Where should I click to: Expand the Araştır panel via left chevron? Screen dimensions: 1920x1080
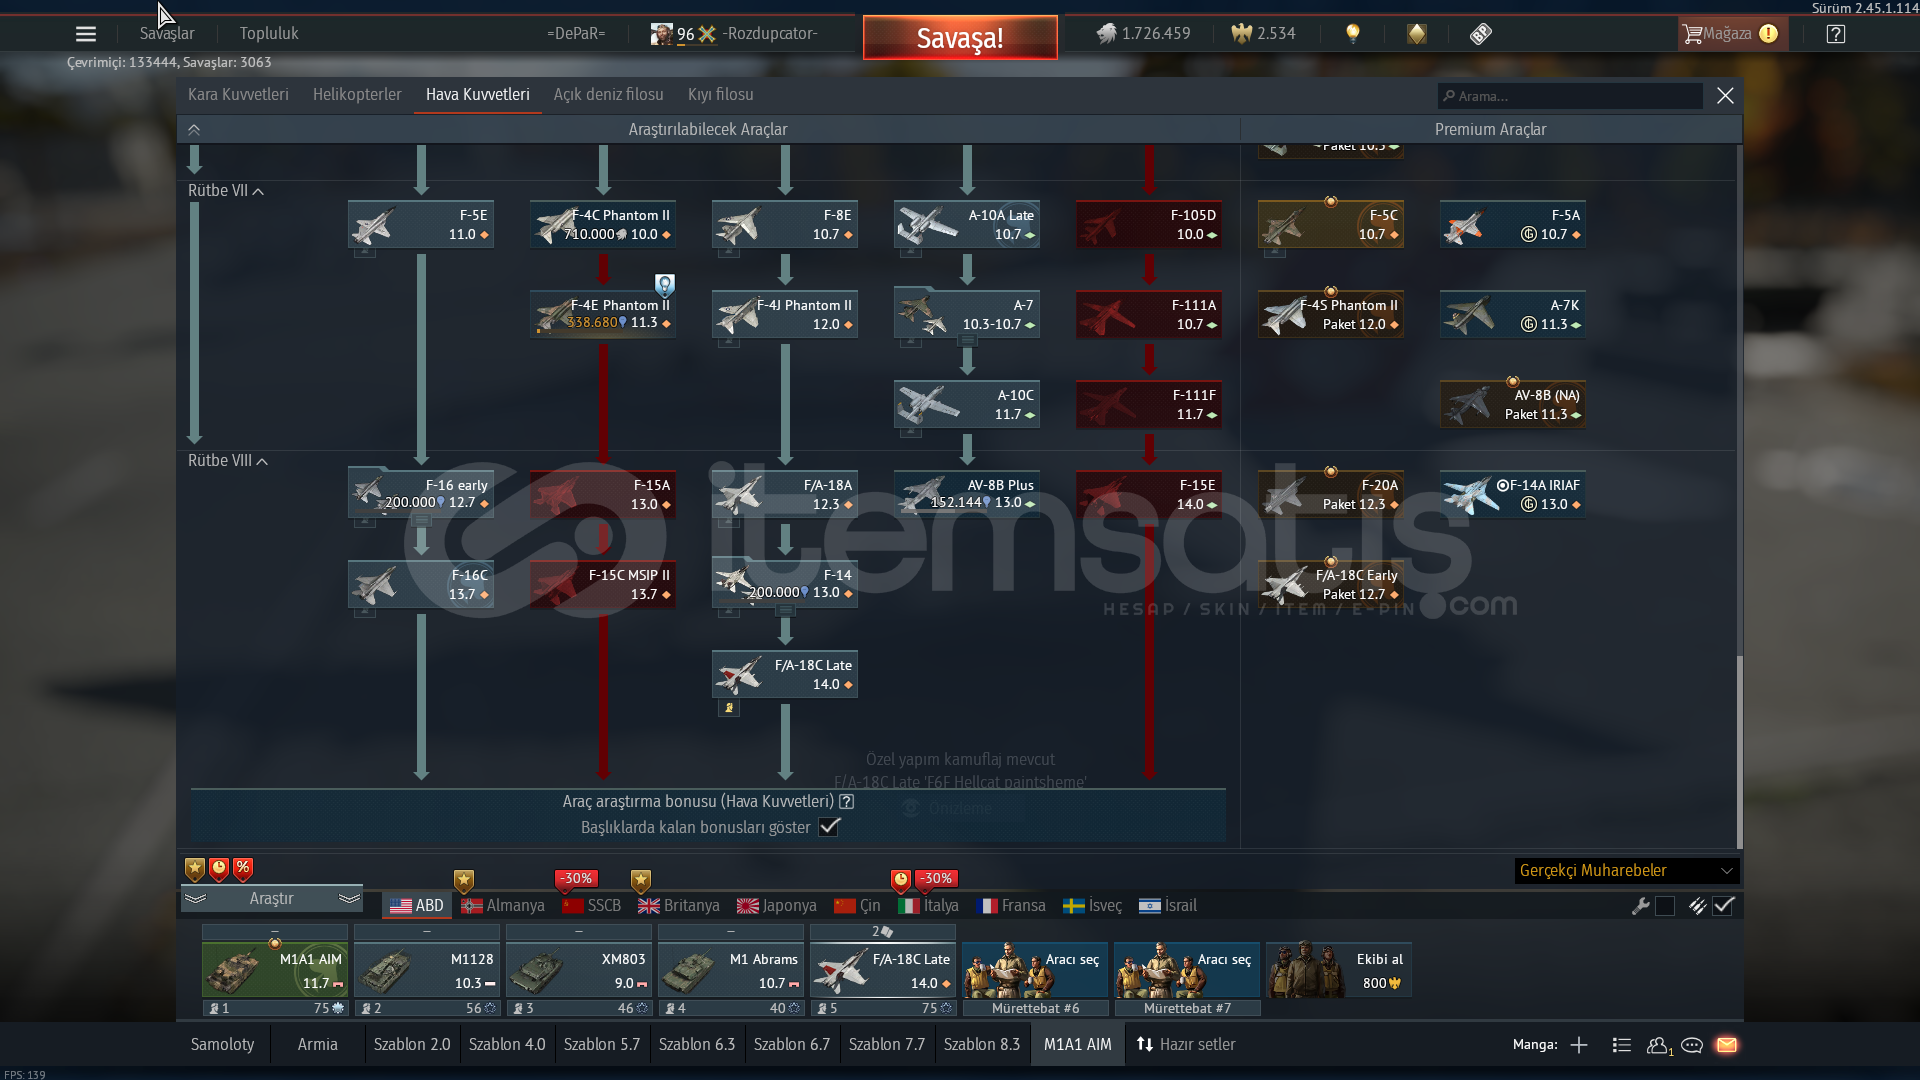tap(195, 898)
